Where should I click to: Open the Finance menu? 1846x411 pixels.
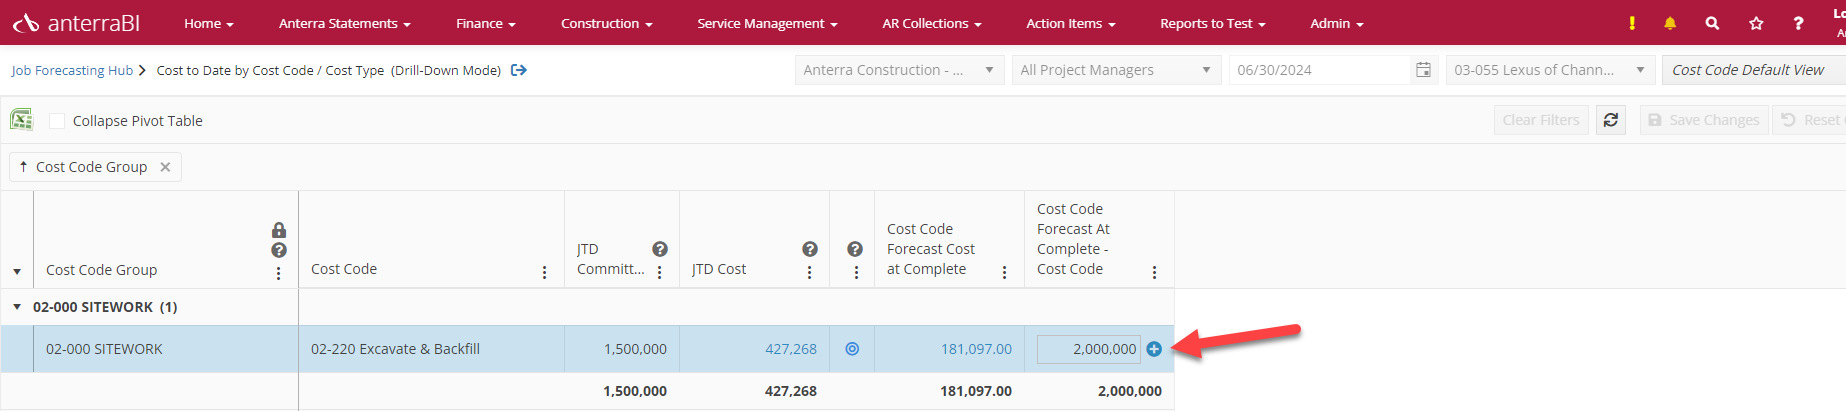coord(486,23)
